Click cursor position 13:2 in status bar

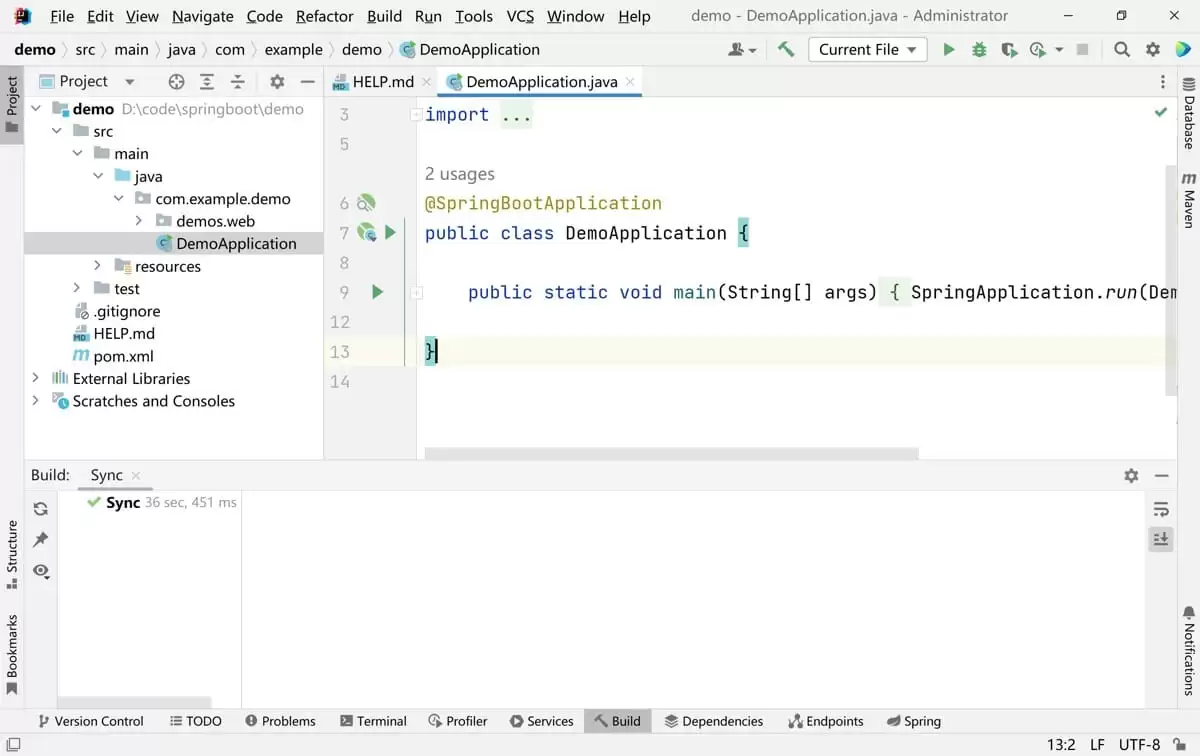tap(1061, 744)
